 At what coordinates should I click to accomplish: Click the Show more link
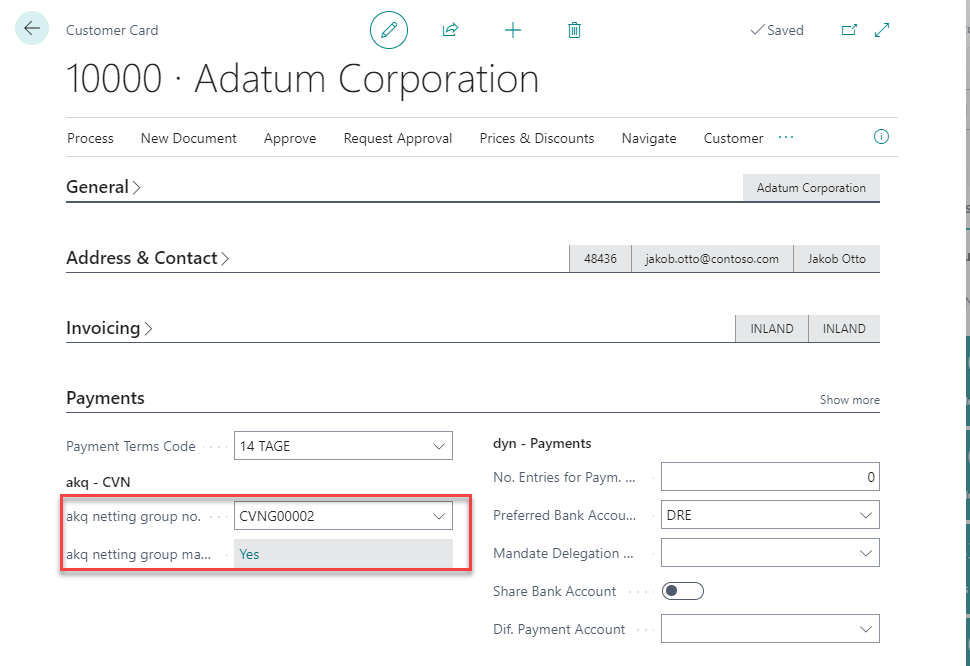[849, 400]
